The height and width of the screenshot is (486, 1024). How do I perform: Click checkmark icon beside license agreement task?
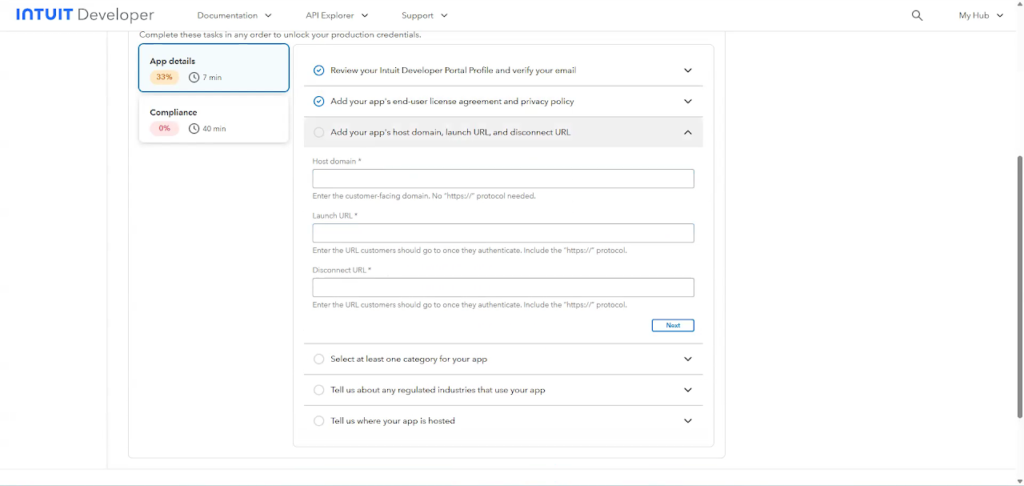coord(319,101)
